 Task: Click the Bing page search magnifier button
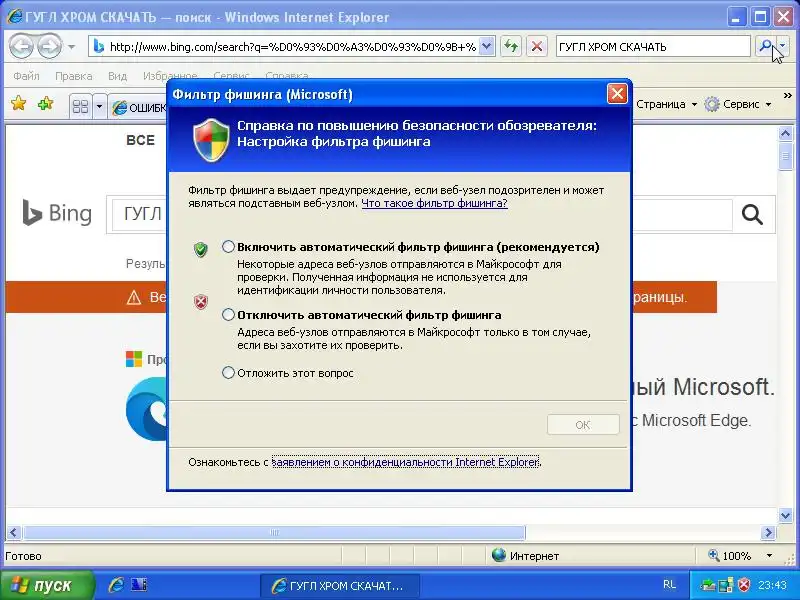point(752,215)
